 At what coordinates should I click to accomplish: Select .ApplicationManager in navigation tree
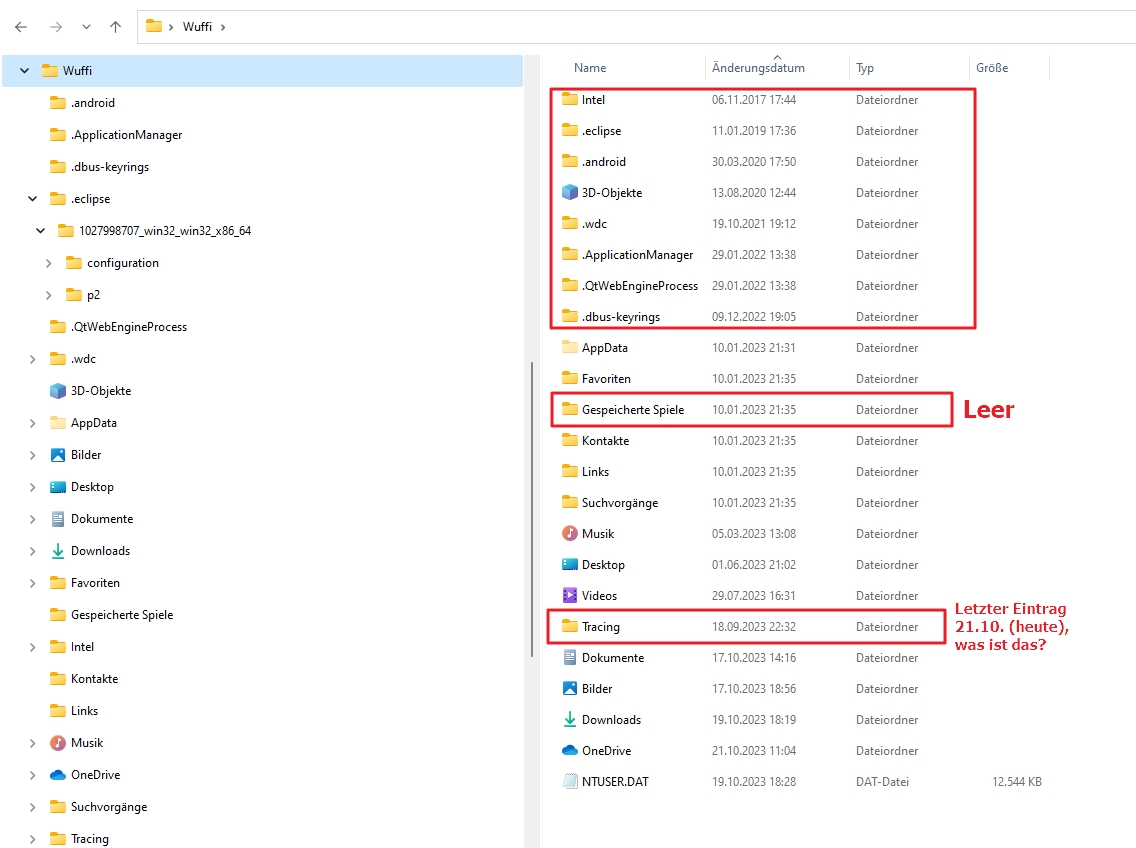coord(116,135)
